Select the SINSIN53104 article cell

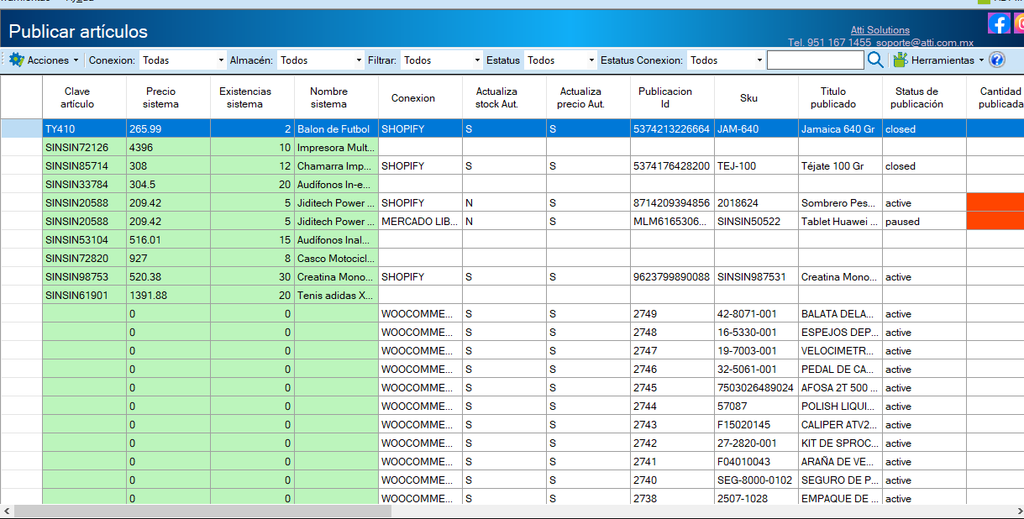point(85,240)
